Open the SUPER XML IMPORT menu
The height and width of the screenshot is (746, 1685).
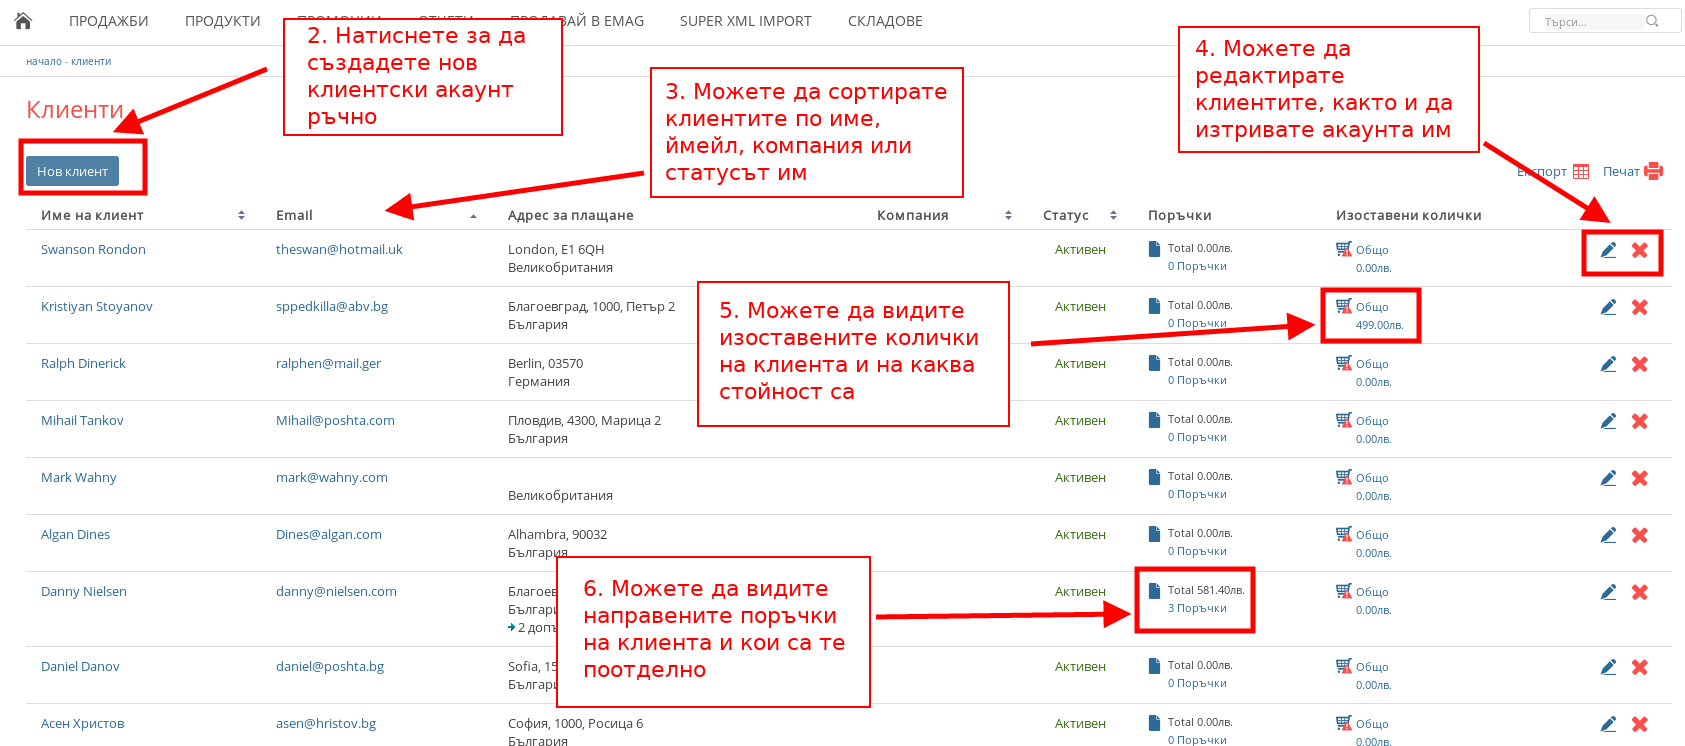tap(745, 21)
